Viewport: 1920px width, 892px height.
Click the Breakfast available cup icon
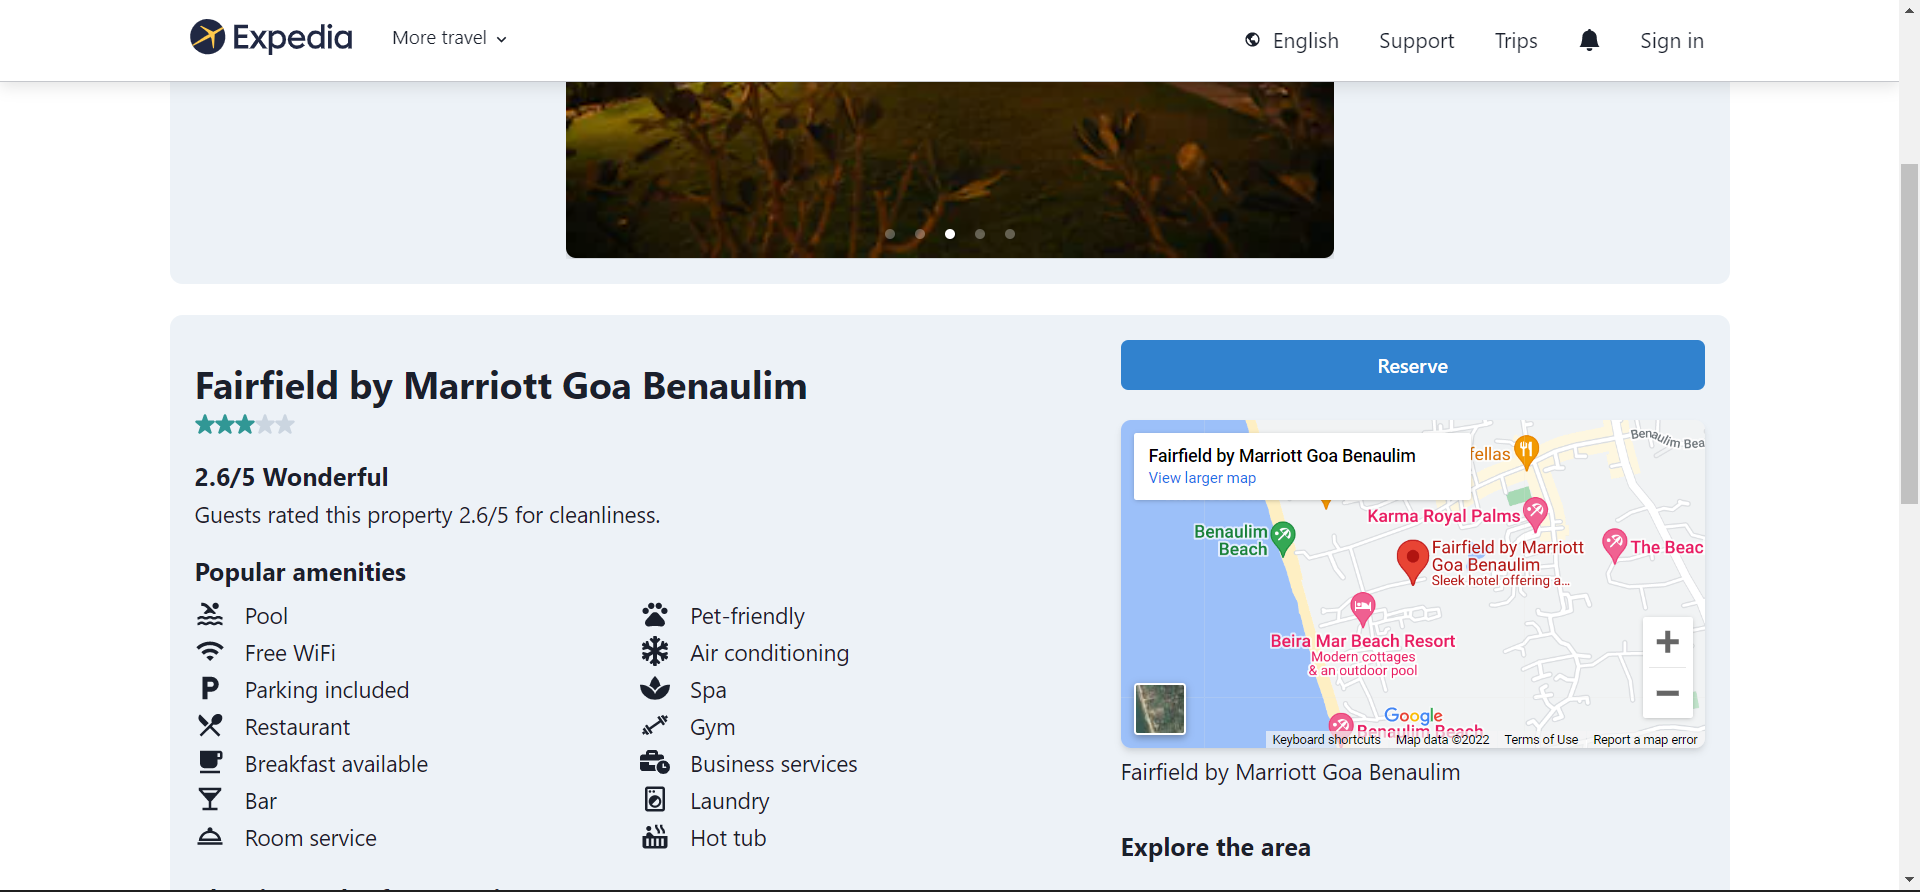[x=210, y=763]
